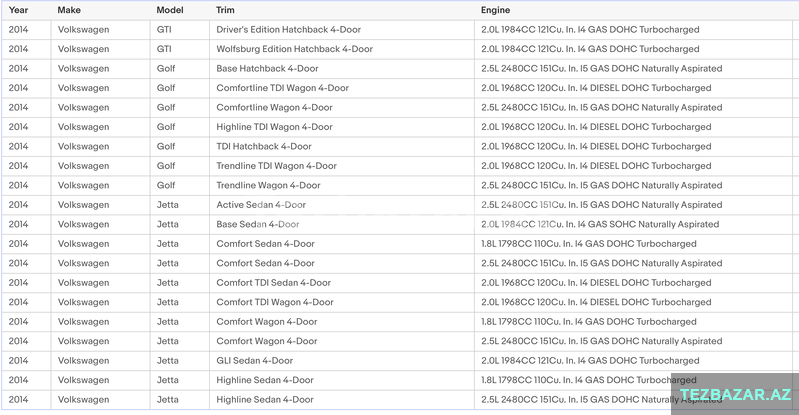Select trim cell "TDI Hatchback 4-Door"
Screen dimensions: 799x415
coord(263,146)
